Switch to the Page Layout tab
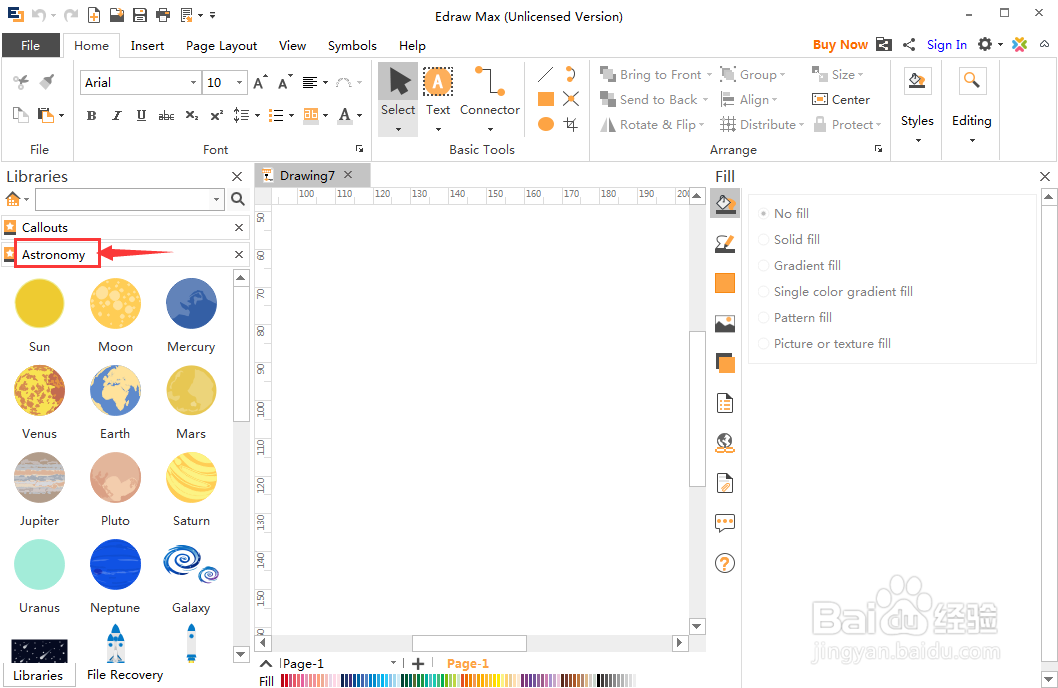Screen dimensions: 1058x688 coord(221,45)
